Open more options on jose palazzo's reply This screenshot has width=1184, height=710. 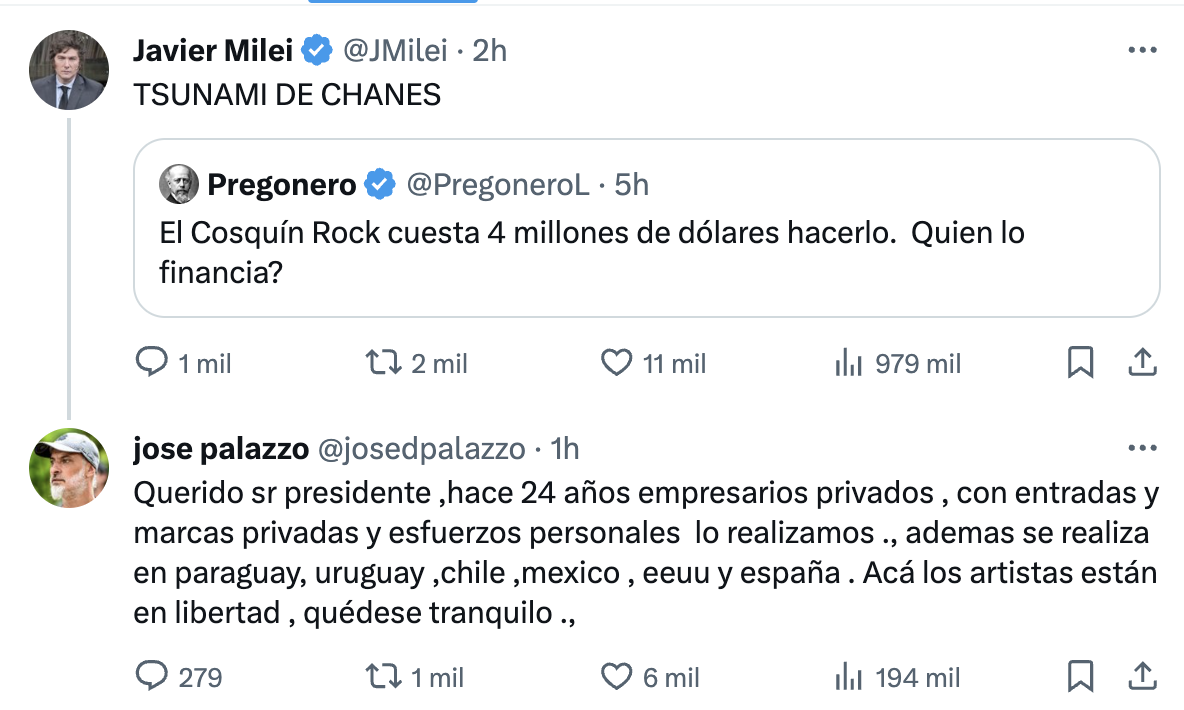1142,449
